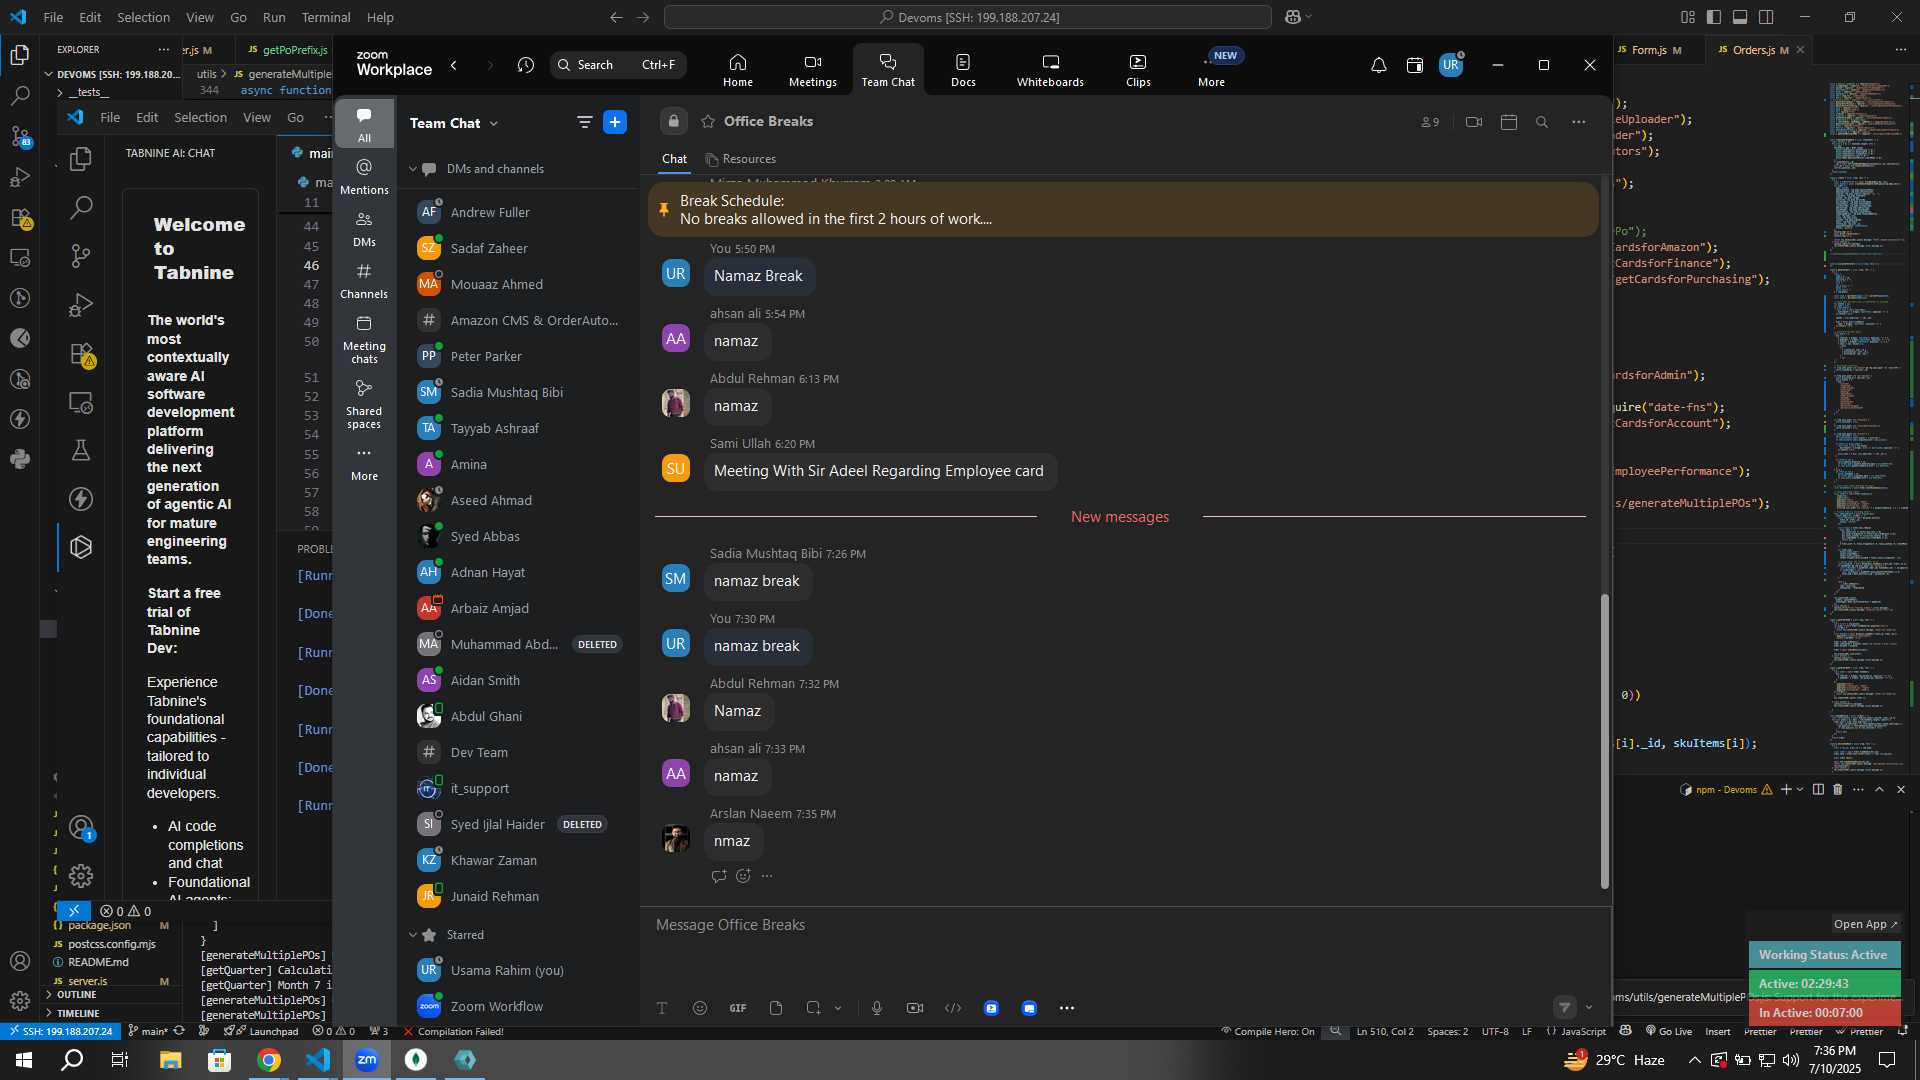1920x1080 pixels.
Task: Expand the __tests__ folder
Action: (88, 92)
